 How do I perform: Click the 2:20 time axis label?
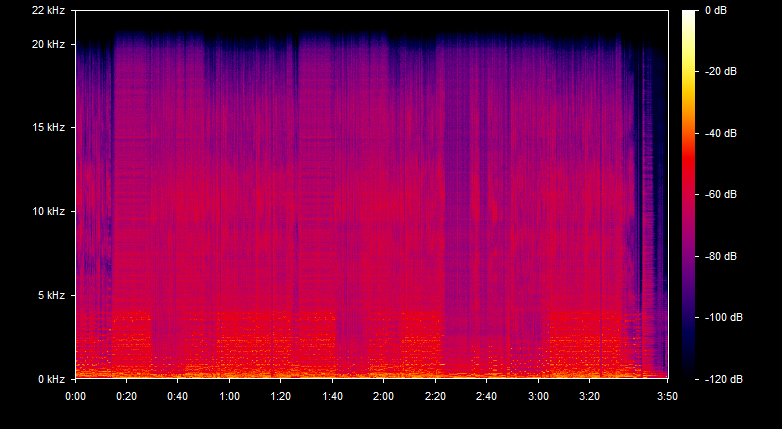[x=435, y=397]
